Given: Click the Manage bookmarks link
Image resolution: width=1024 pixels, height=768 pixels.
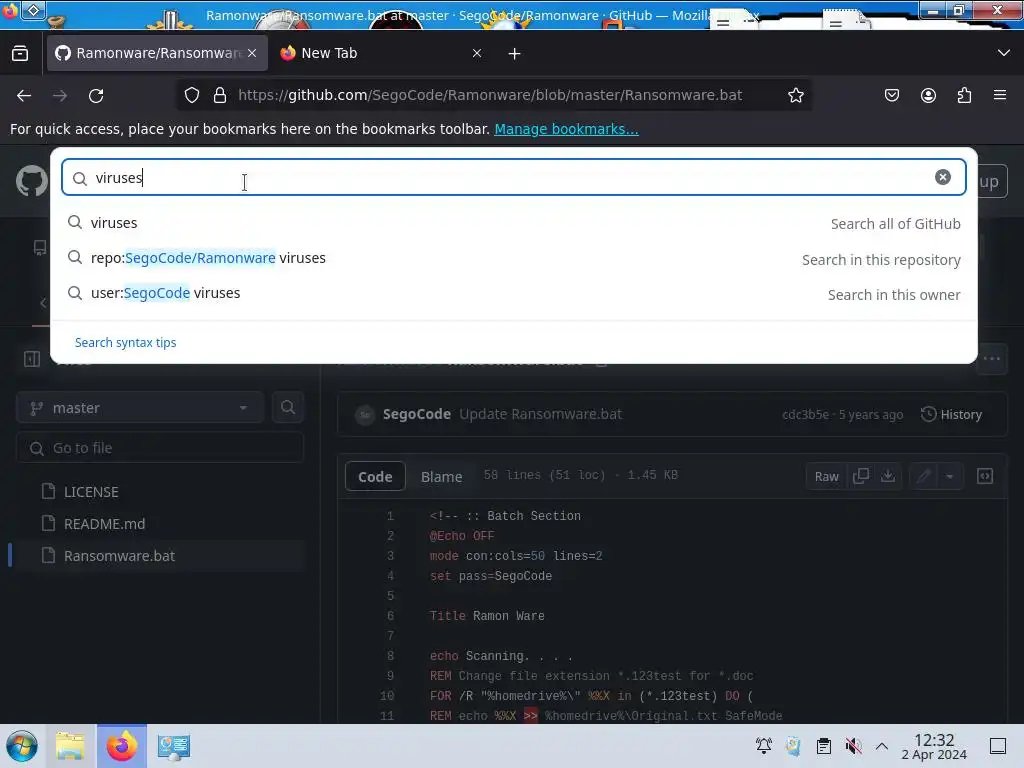Looking at the screenshot, I should click(566, 129).
